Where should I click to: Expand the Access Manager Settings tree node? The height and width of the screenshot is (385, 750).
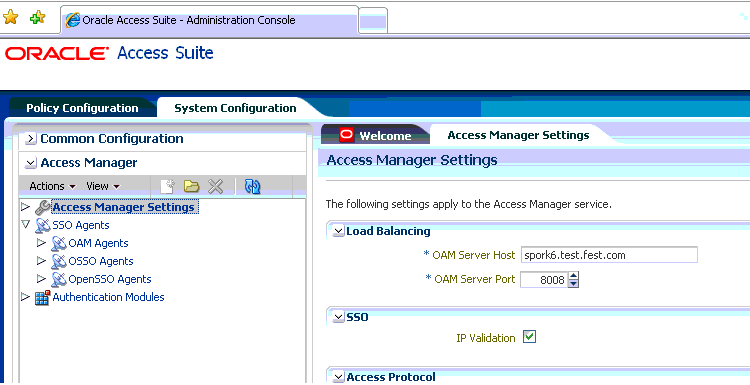click(25, 207)
